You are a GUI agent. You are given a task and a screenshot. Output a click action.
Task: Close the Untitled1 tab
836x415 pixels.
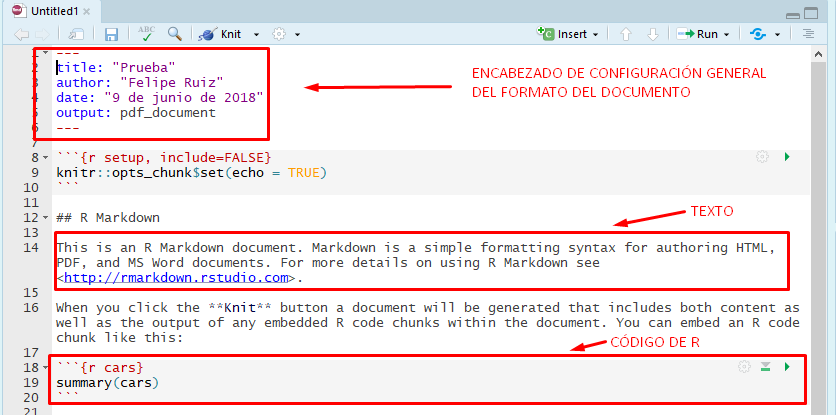pos(87,11)
